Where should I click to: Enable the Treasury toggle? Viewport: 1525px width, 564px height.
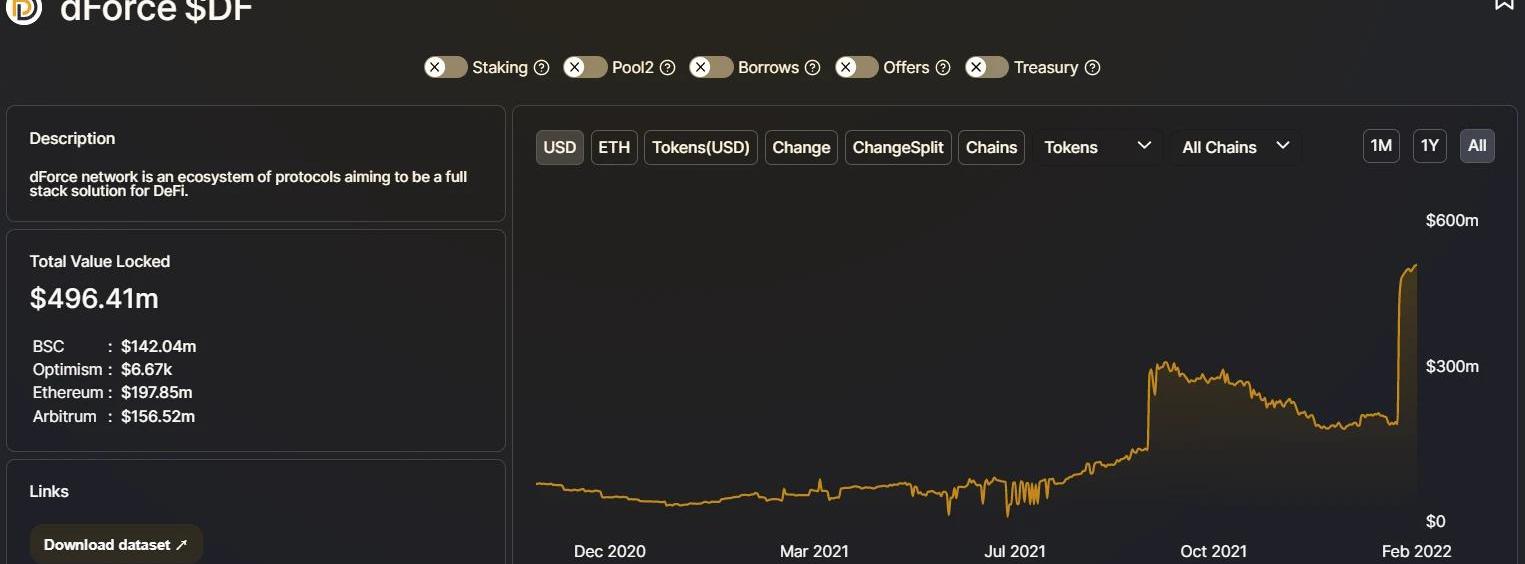point(987,67)
